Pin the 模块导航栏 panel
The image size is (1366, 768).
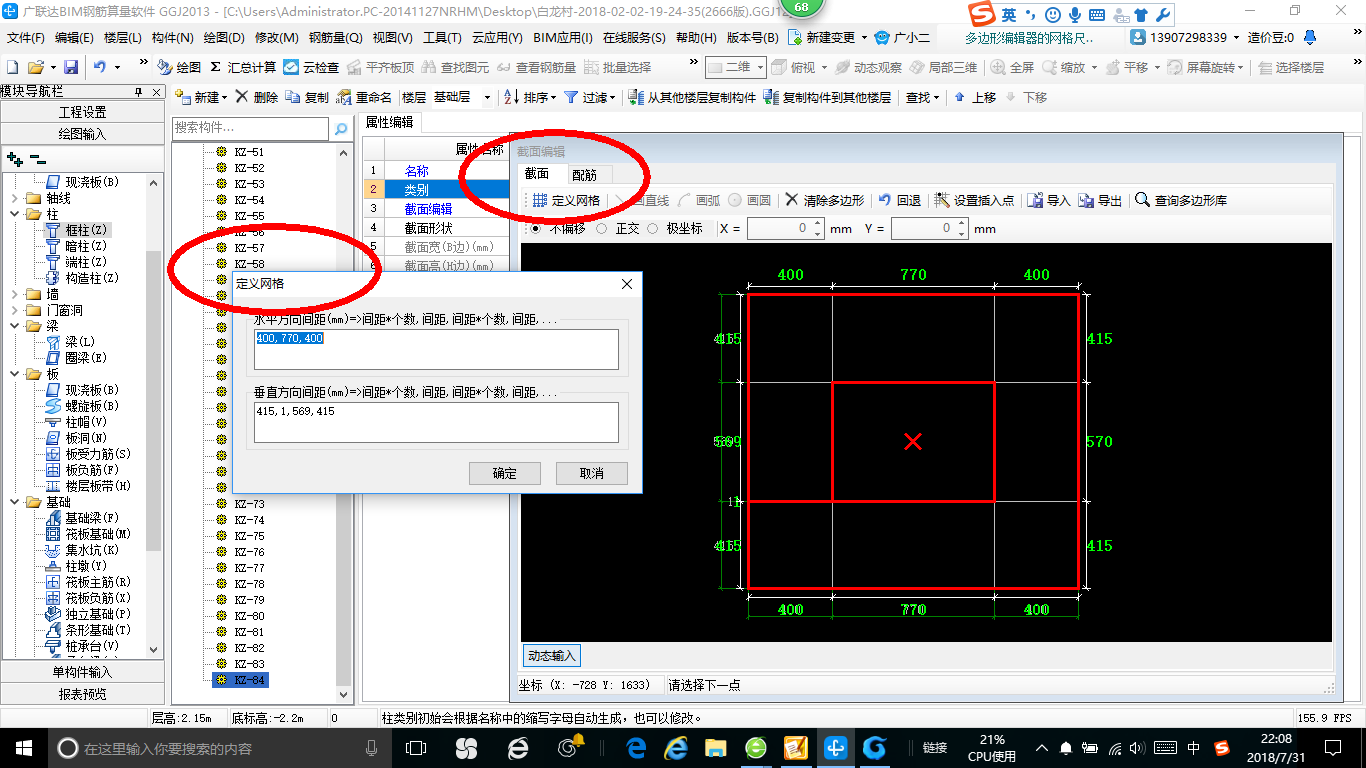click(x=138, y=91)
